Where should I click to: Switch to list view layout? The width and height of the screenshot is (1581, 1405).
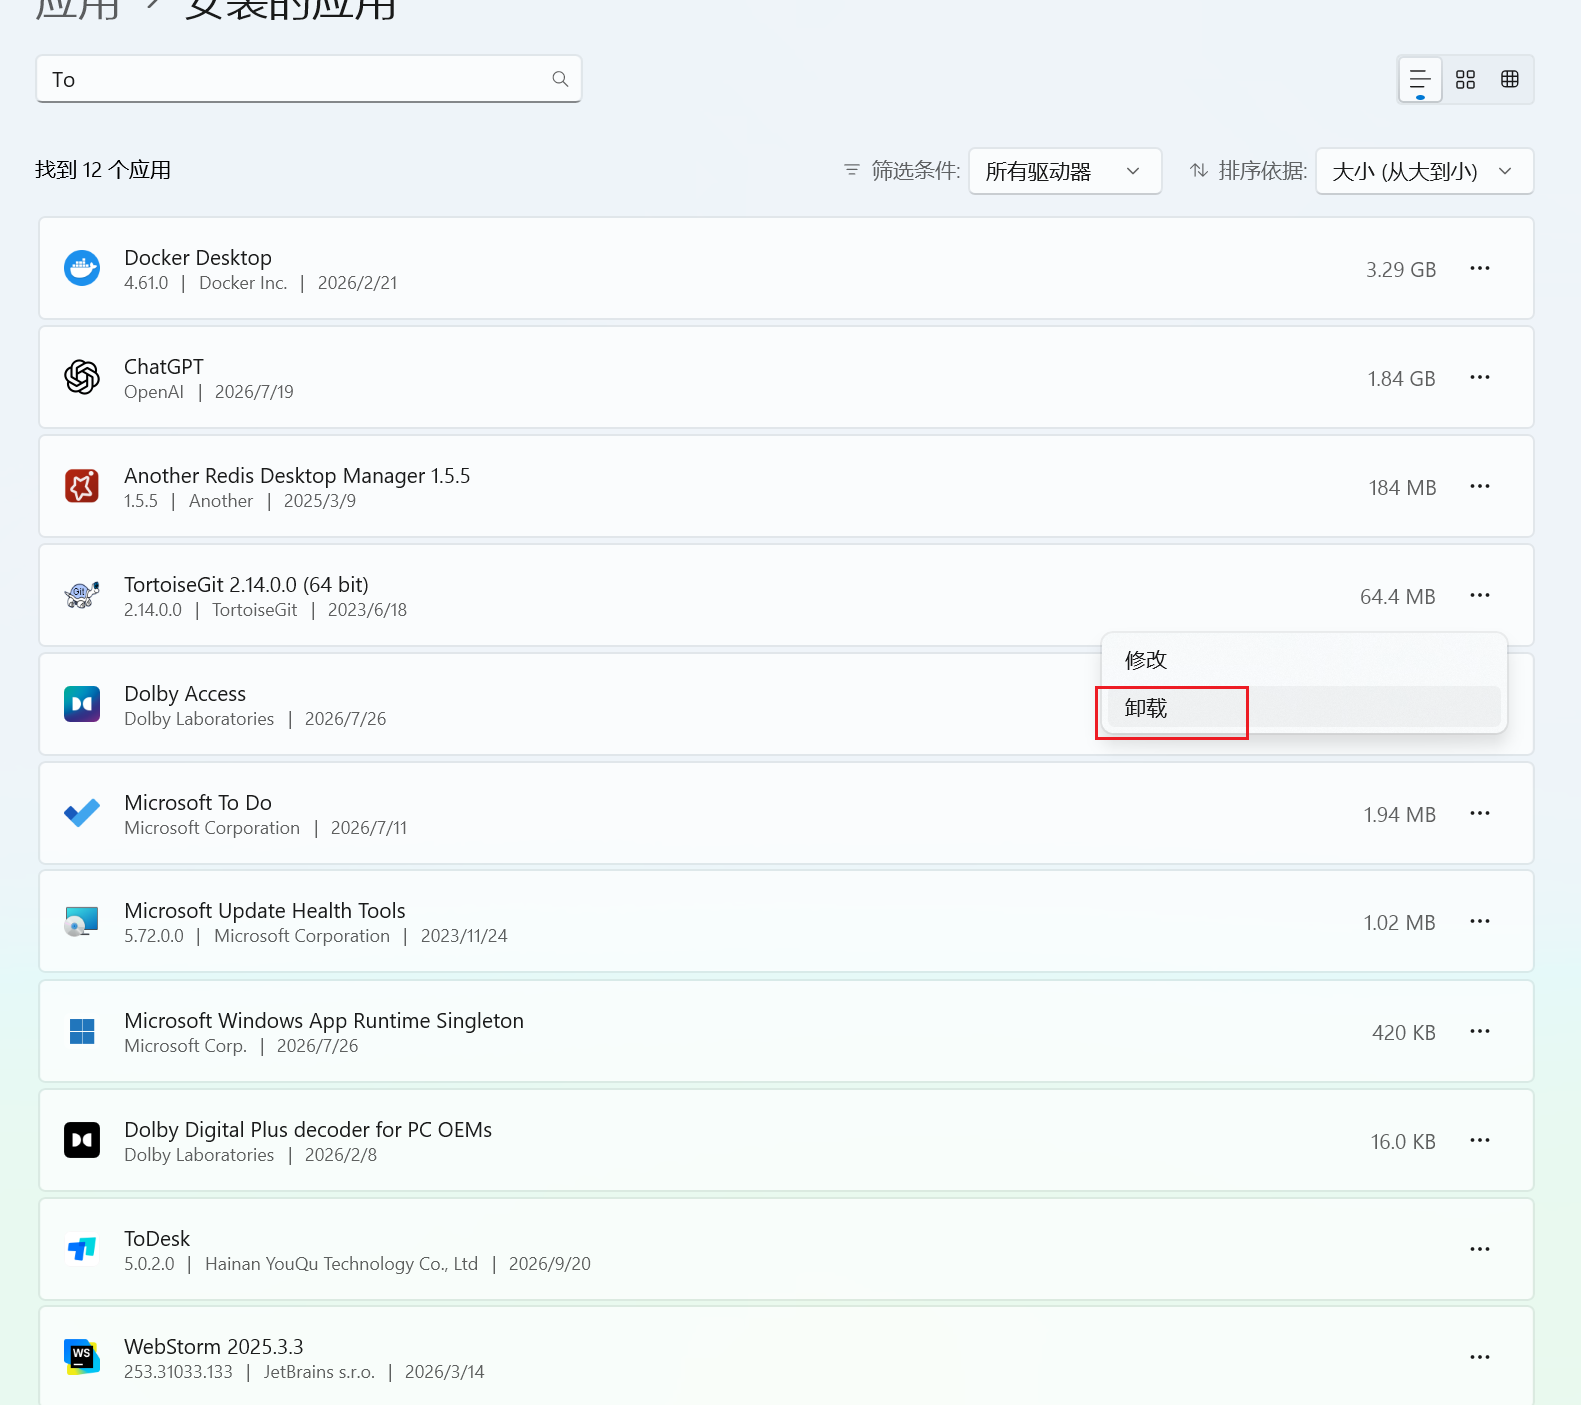click(1420, 80)
